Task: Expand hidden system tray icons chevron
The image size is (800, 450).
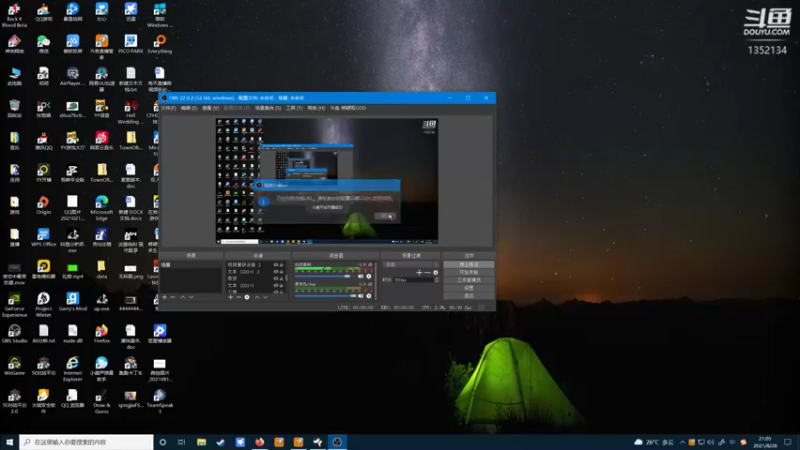Action: 682,442
